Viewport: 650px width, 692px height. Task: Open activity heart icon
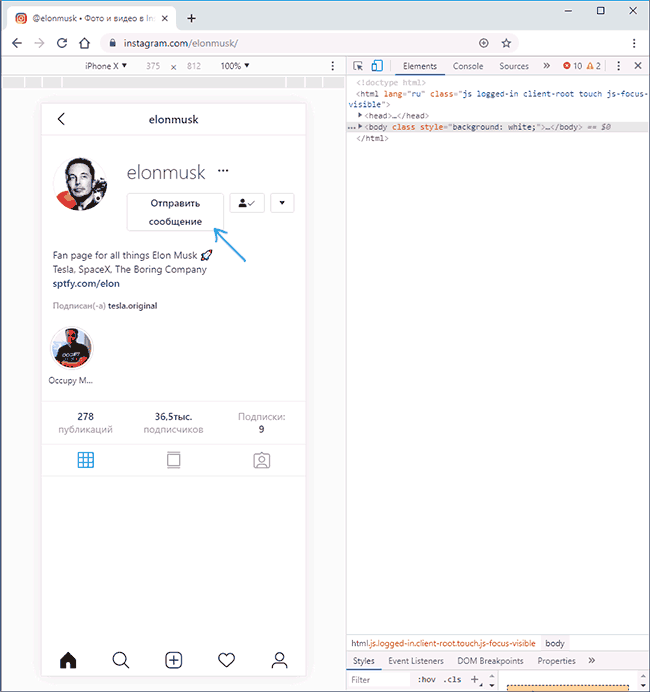[x=227, y=660]
